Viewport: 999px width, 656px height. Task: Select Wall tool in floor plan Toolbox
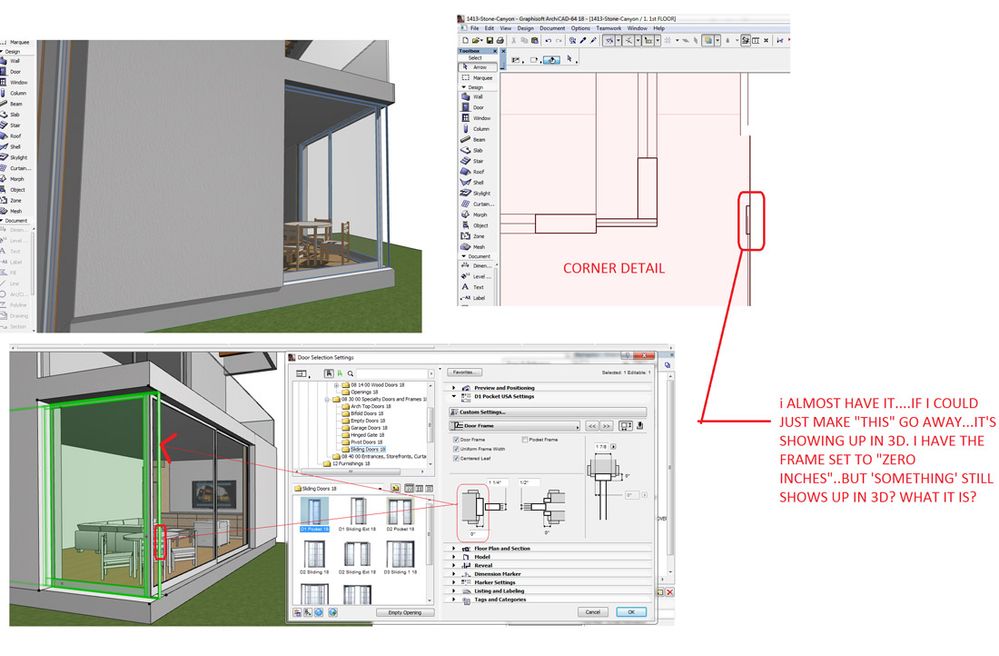click(x=472, y=97)
